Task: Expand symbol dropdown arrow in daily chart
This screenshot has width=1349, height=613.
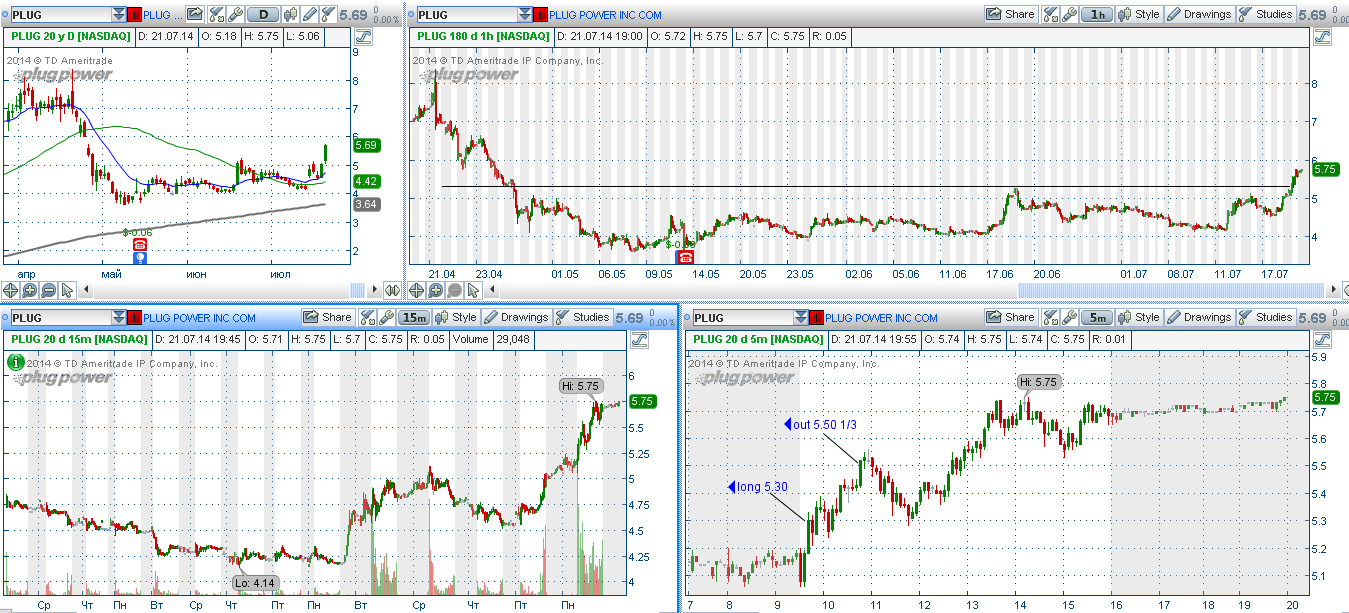Action: click(119, 15)
